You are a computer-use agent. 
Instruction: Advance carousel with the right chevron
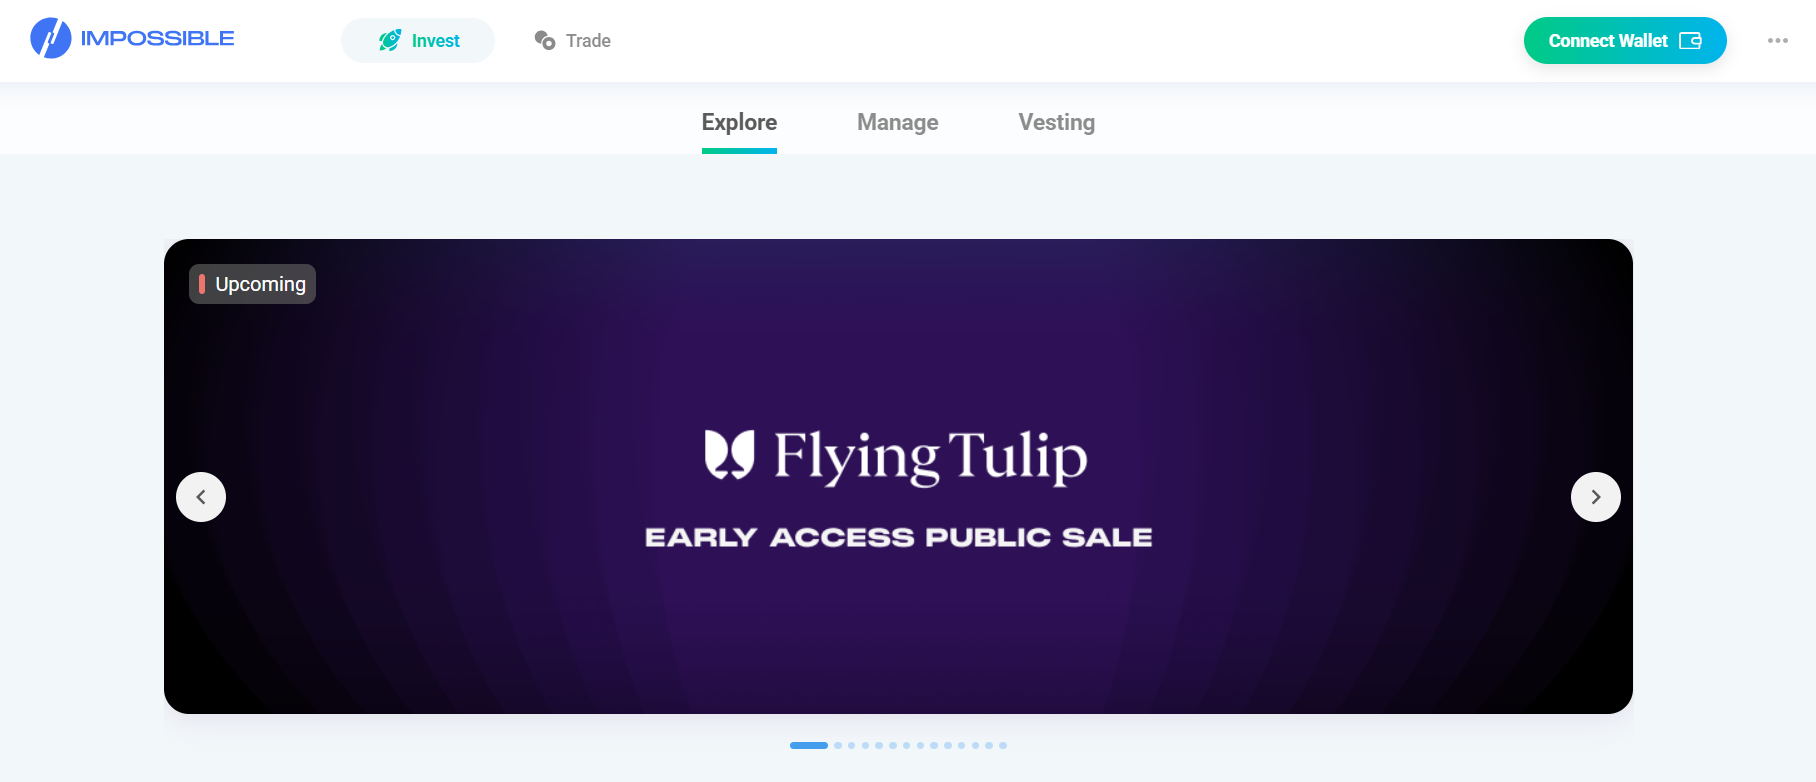coord(1595,497)
